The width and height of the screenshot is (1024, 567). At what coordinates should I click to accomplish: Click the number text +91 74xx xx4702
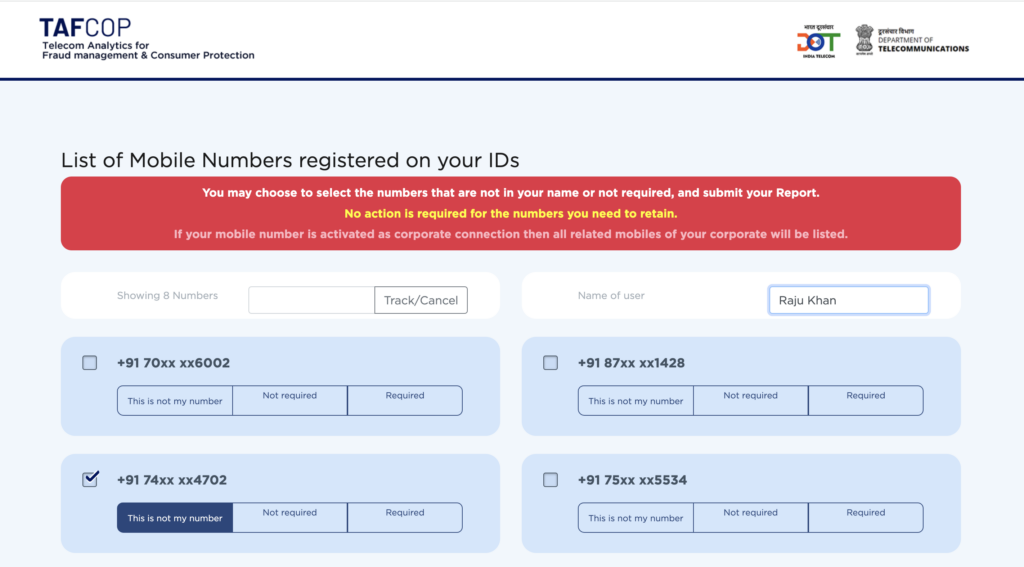pos(172,479)
